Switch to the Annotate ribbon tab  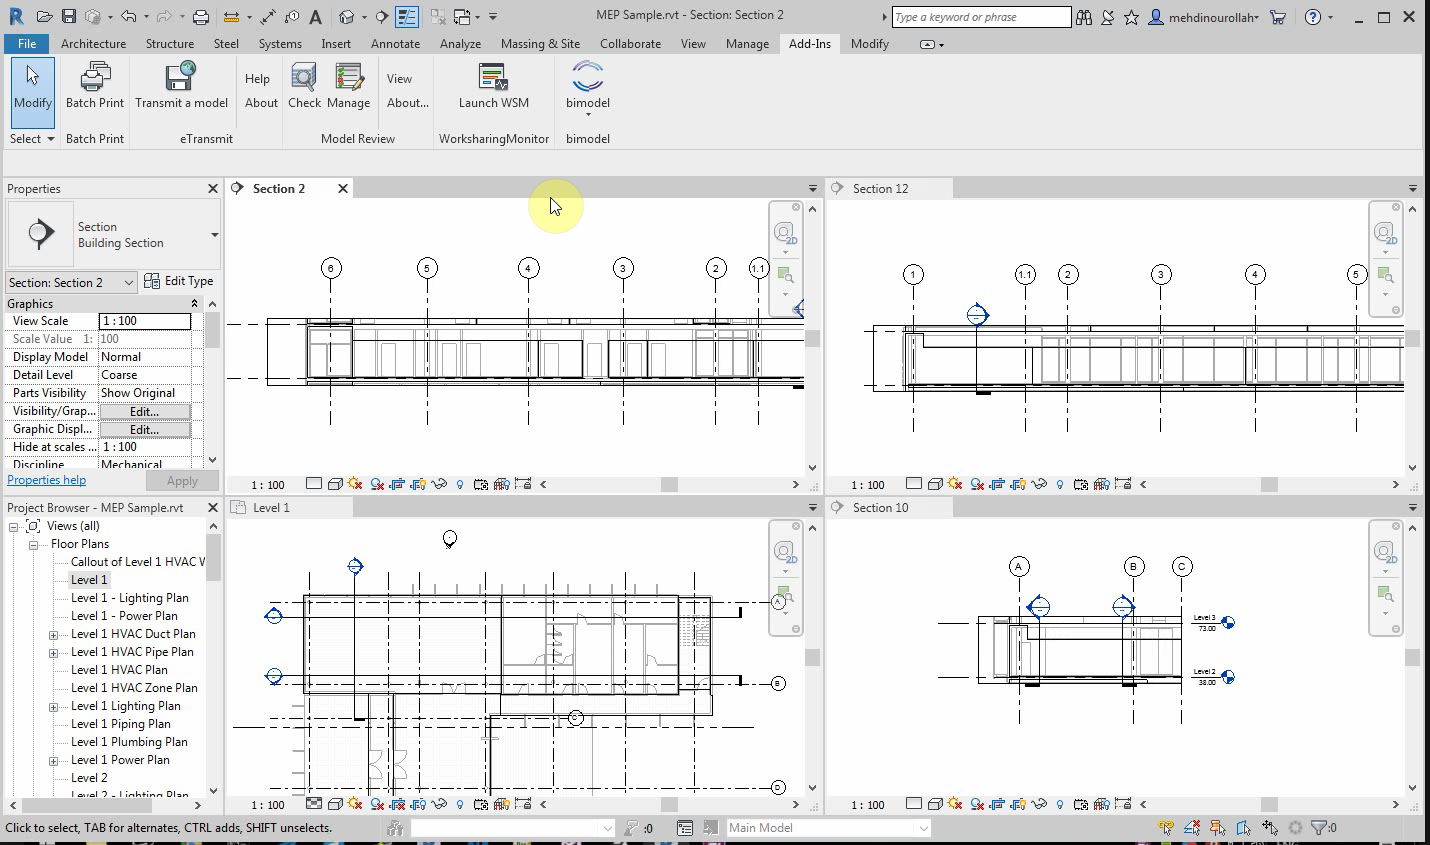pyautogui.click(x=396, y=43)
